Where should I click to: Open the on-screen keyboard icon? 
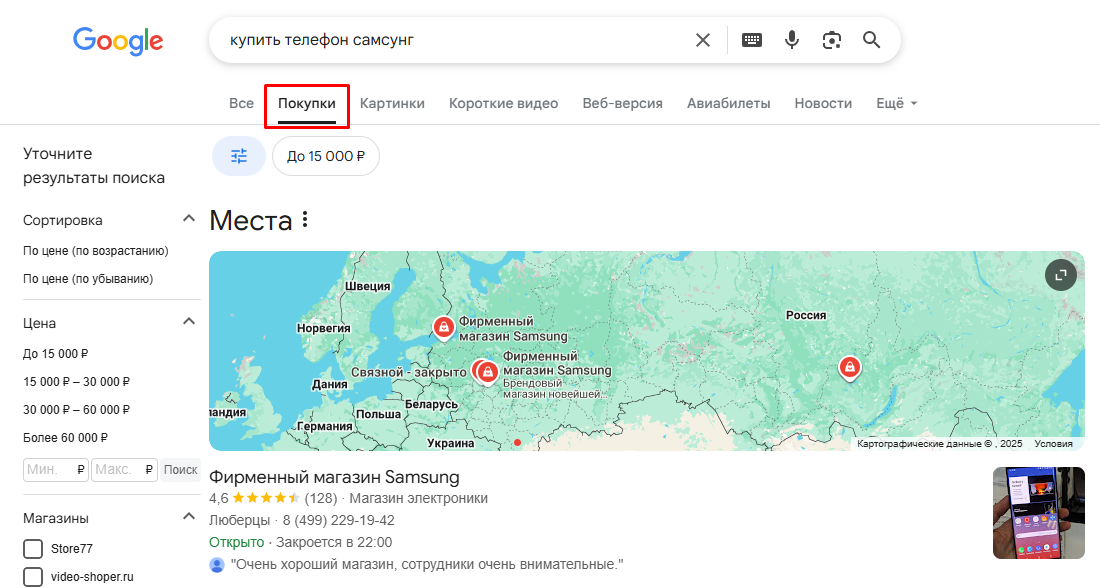click(751, 39)
